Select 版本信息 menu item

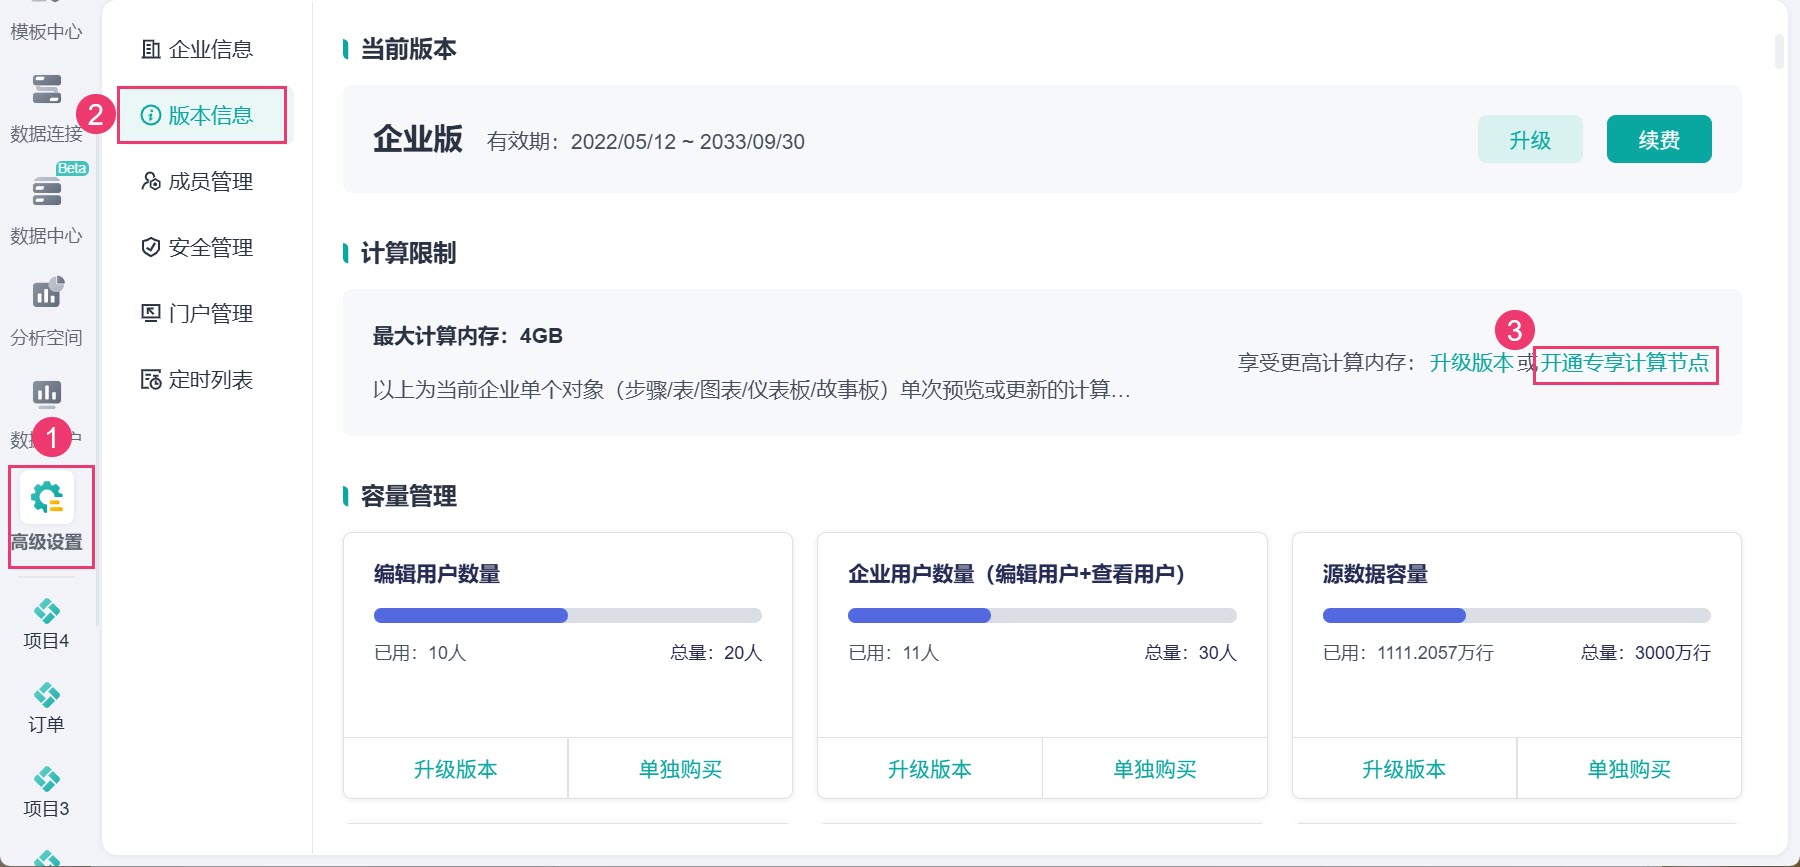(197, 115)
